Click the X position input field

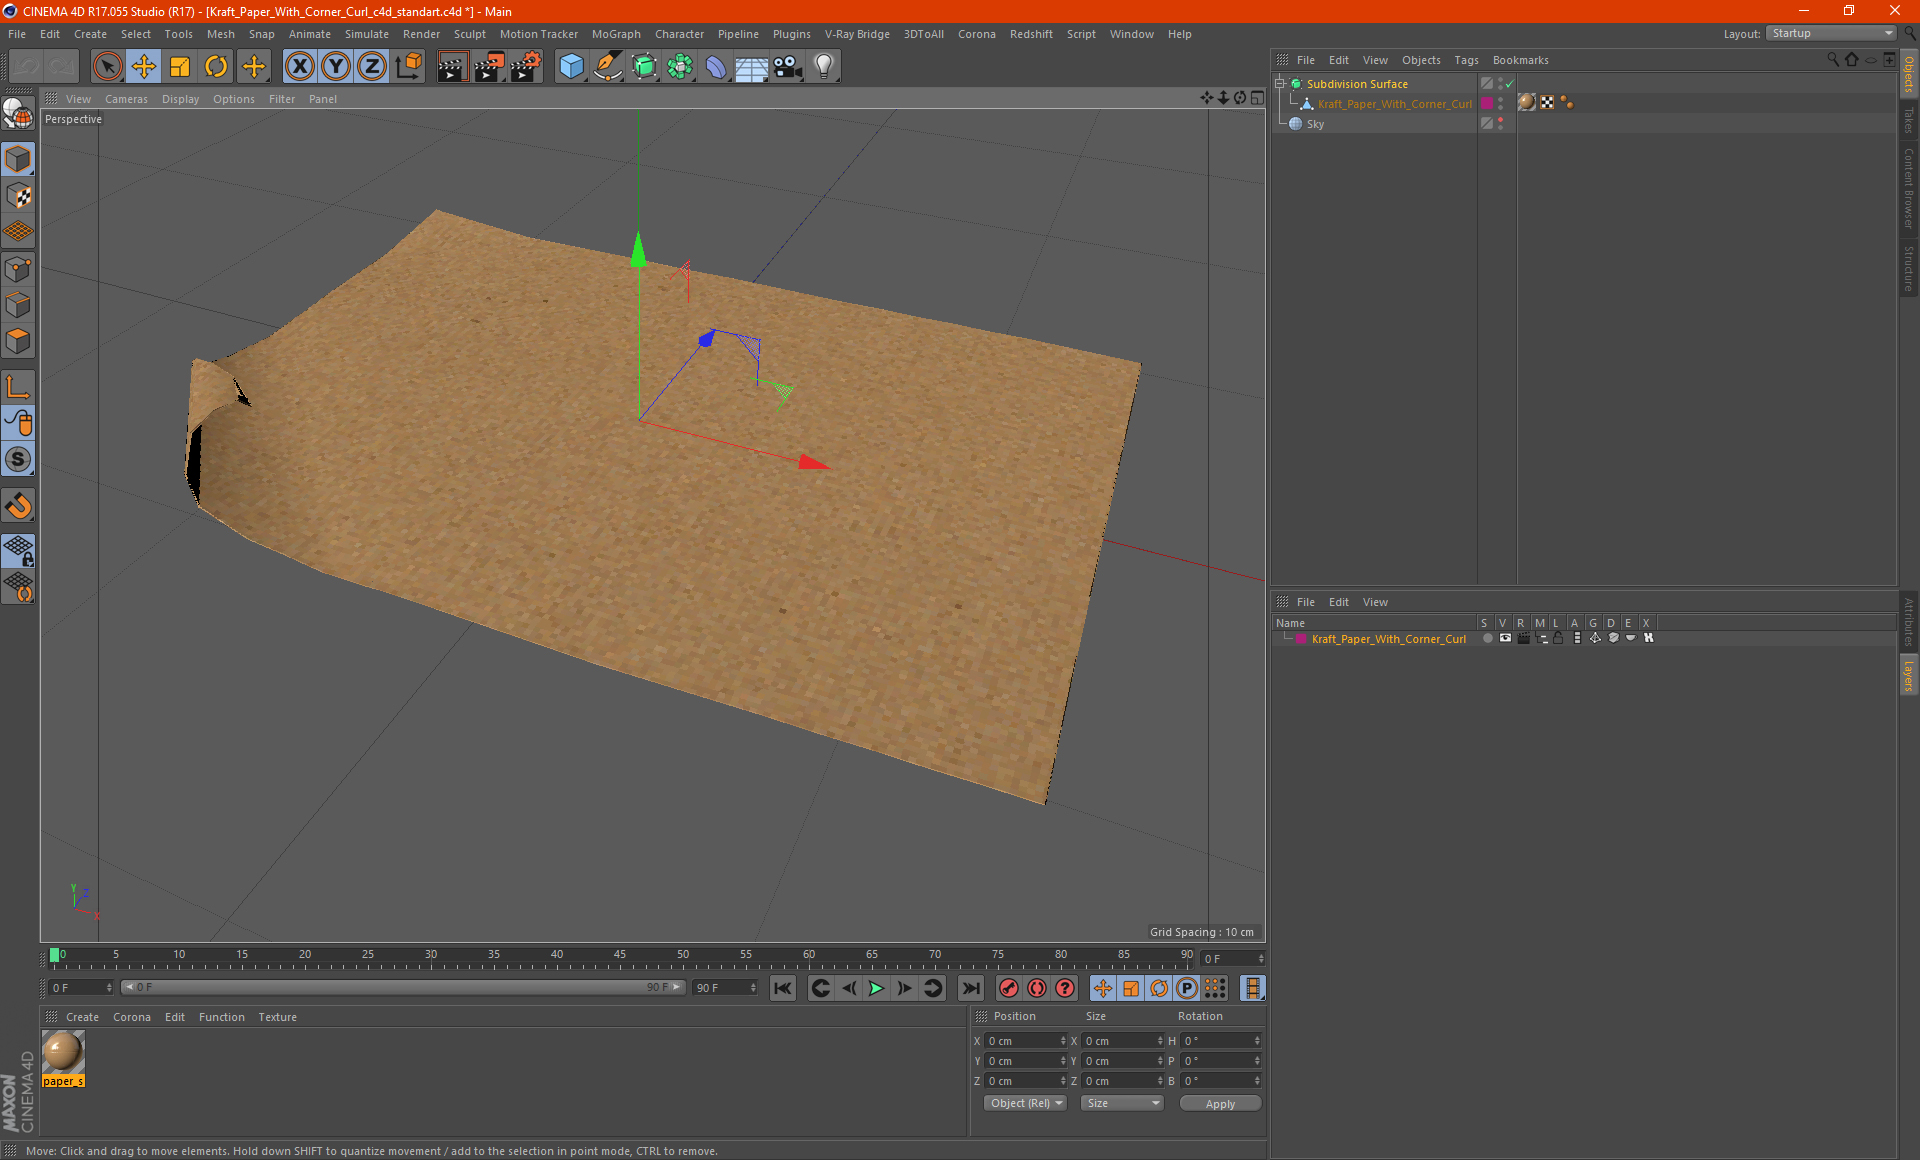pyautogui.click(x=1025, y=1041)
